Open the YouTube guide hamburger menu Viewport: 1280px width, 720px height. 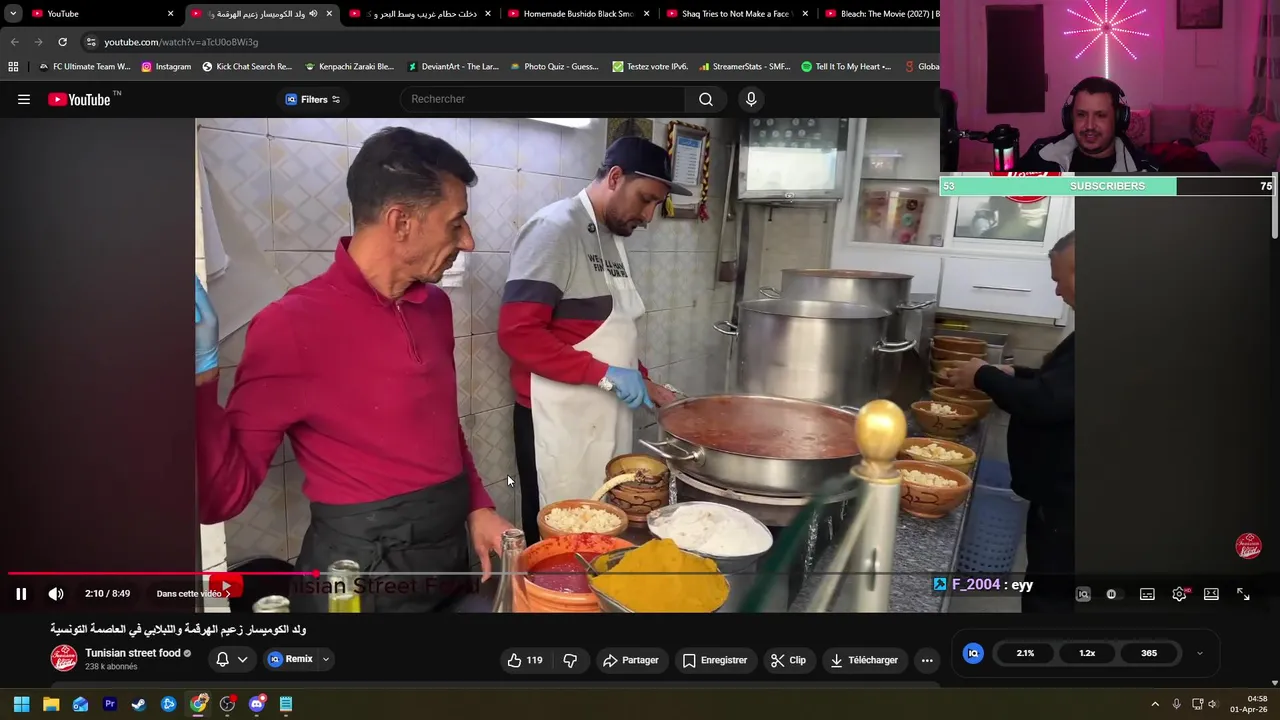(x=24, y=99)
